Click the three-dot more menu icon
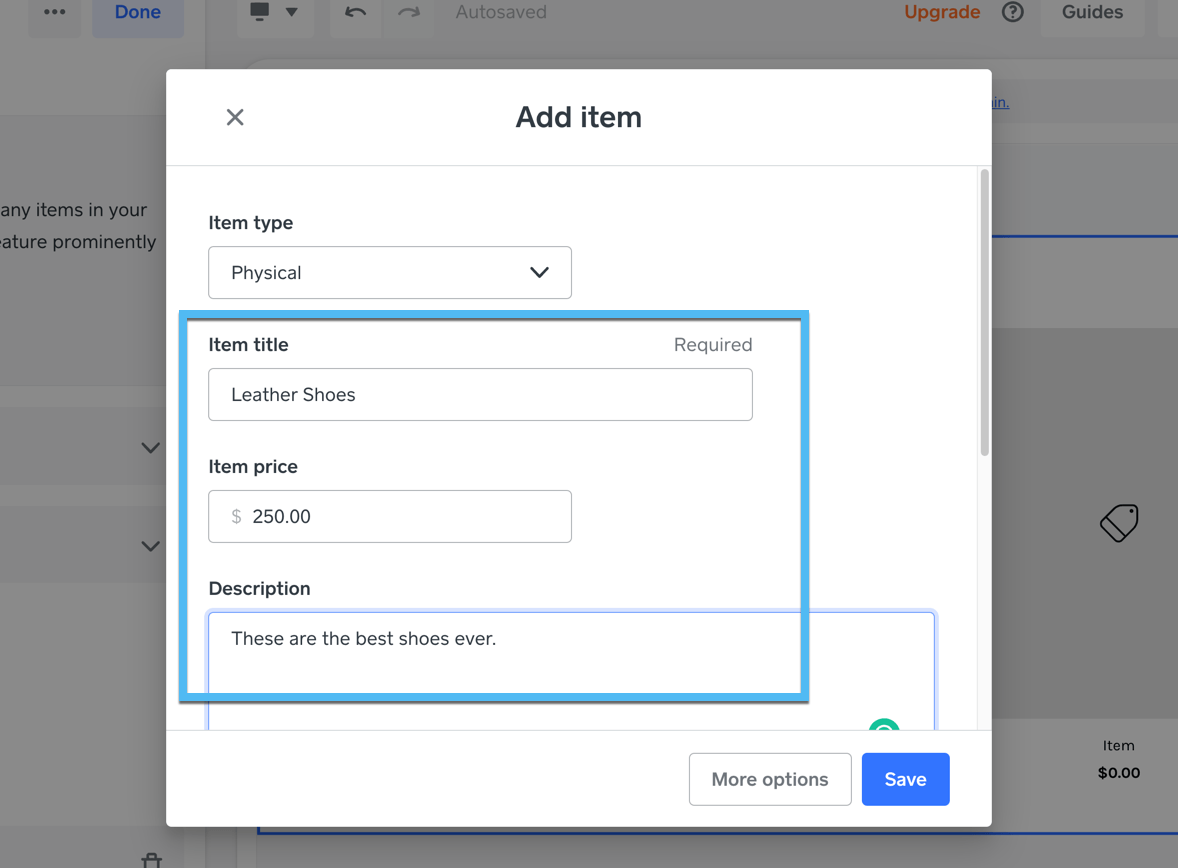Image resolution: width=1178 pixels, height=868 pixels. tap(55, 12)
